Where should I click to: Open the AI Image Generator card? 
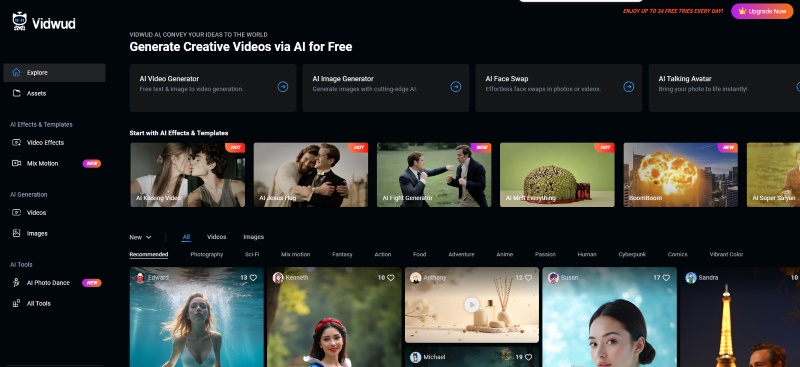point(386,88)
